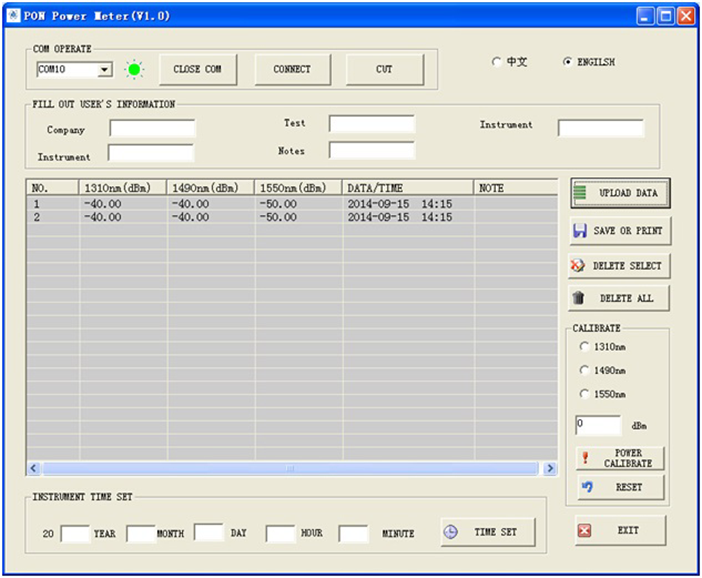Click the floppy disk Save or Print icon

(x=579, y=231)
